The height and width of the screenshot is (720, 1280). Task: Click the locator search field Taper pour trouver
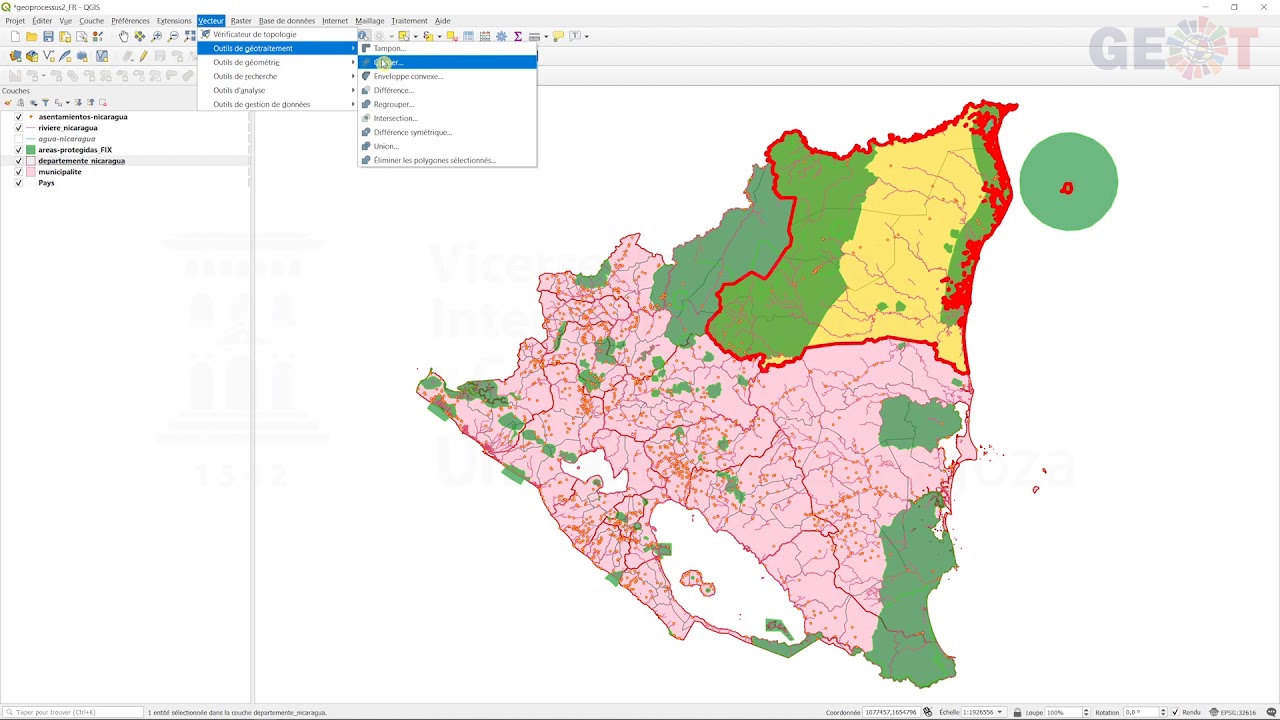73,712
